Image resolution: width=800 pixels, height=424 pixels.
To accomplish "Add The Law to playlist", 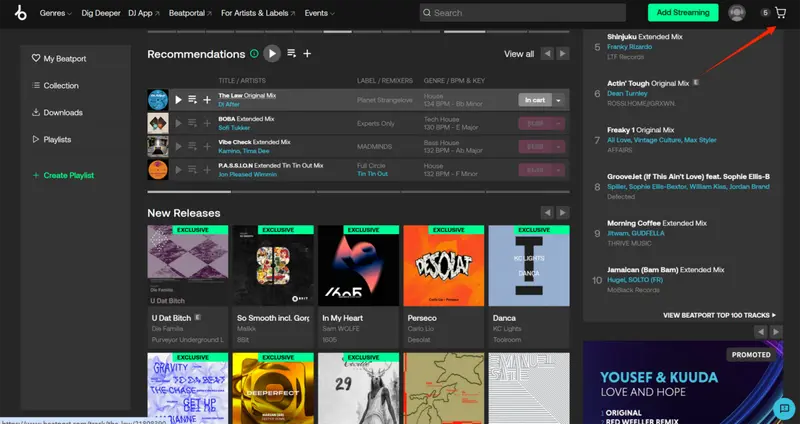I will click(x=207, y=100).
